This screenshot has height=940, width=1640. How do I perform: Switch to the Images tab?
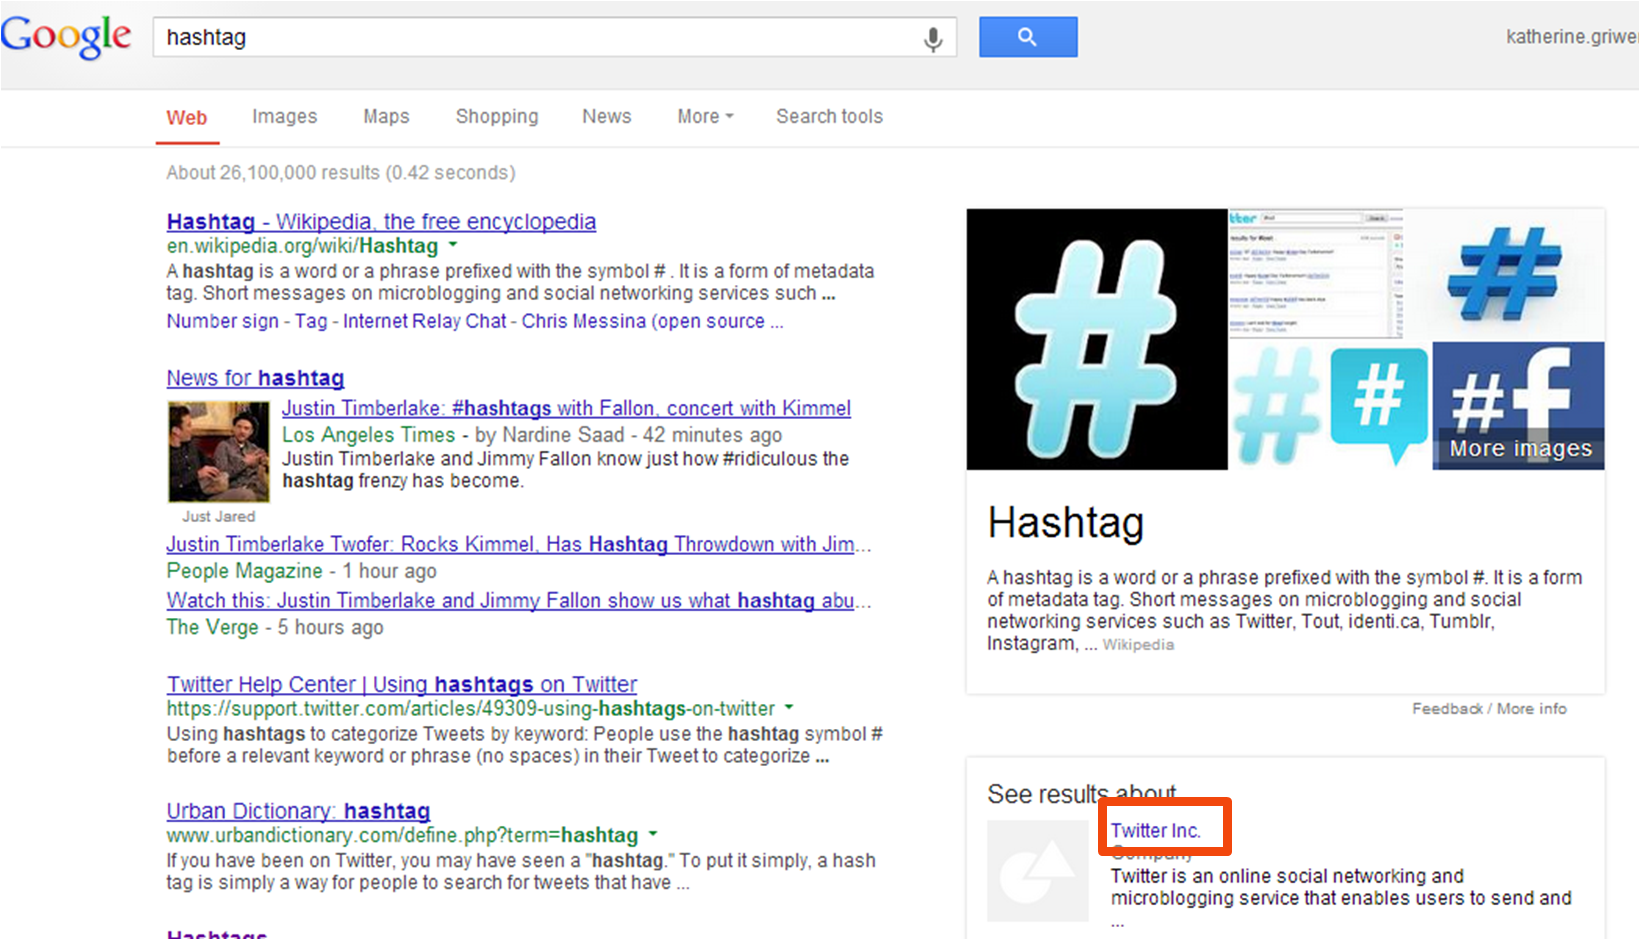coord(284,116)
